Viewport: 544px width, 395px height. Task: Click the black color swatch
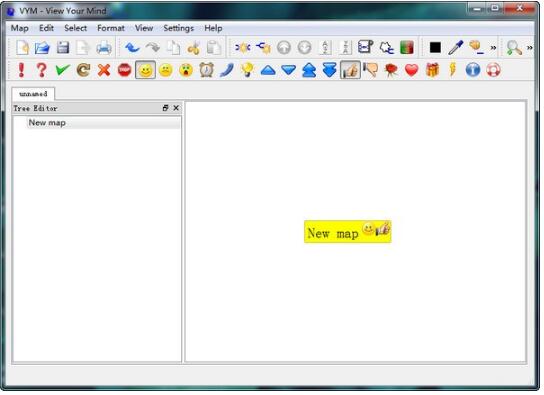(x=435, y=48)
